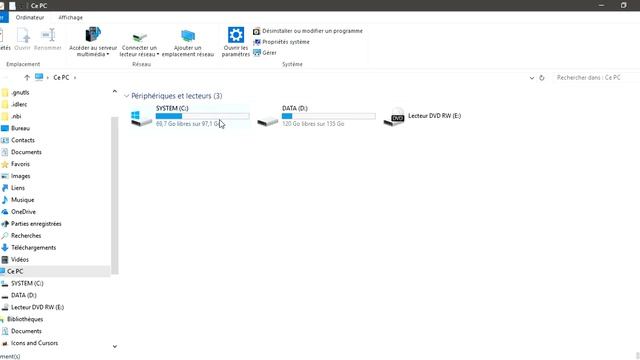This screenshot has height=360, width=640.
Task: Select the SYSTEM (C:) drive icon
Action: pyautogui.click(x=141, y=118)
